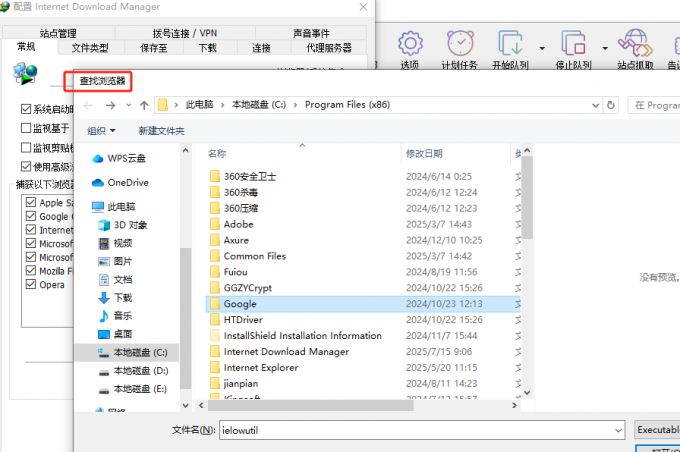Image resolution: width=680 pixels, height=452 pixels.
Task: Expand the address bar path dropdown
Action: pyautogui.click(x=595, y=105)
